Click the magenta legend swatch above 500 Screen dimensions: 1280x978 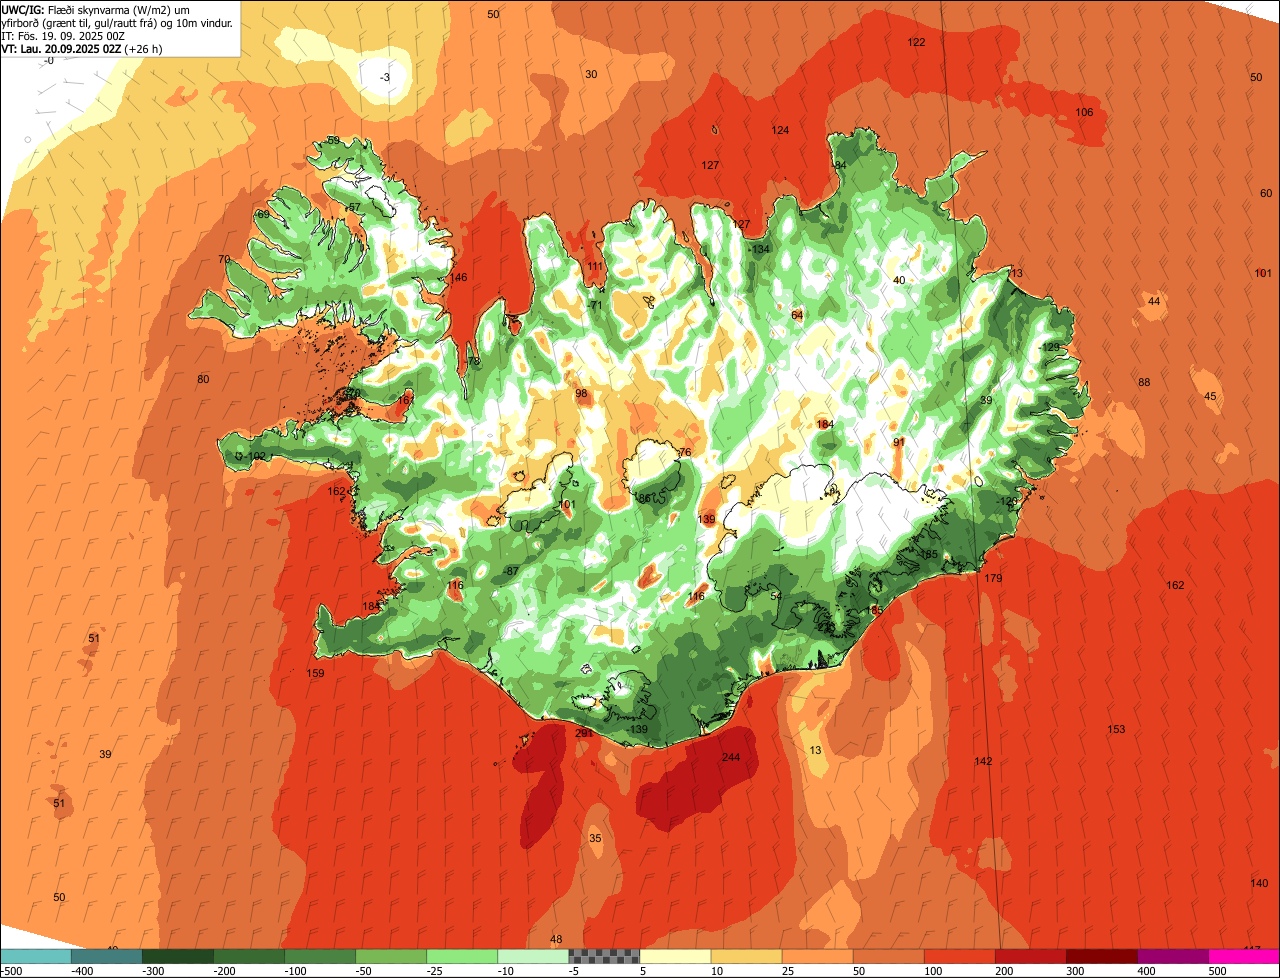(x=1244, y=956)
